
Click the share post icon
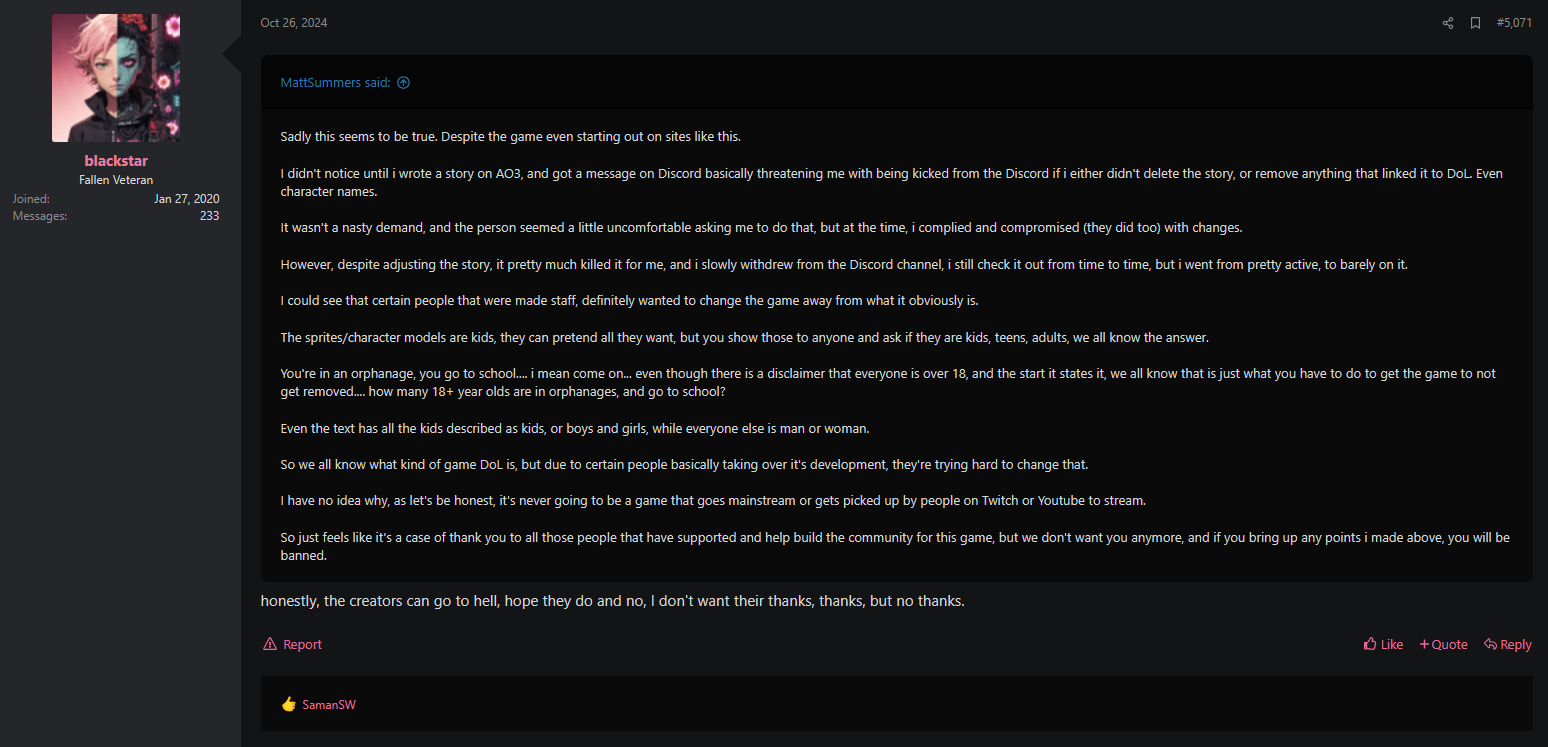pos(1447,23)
